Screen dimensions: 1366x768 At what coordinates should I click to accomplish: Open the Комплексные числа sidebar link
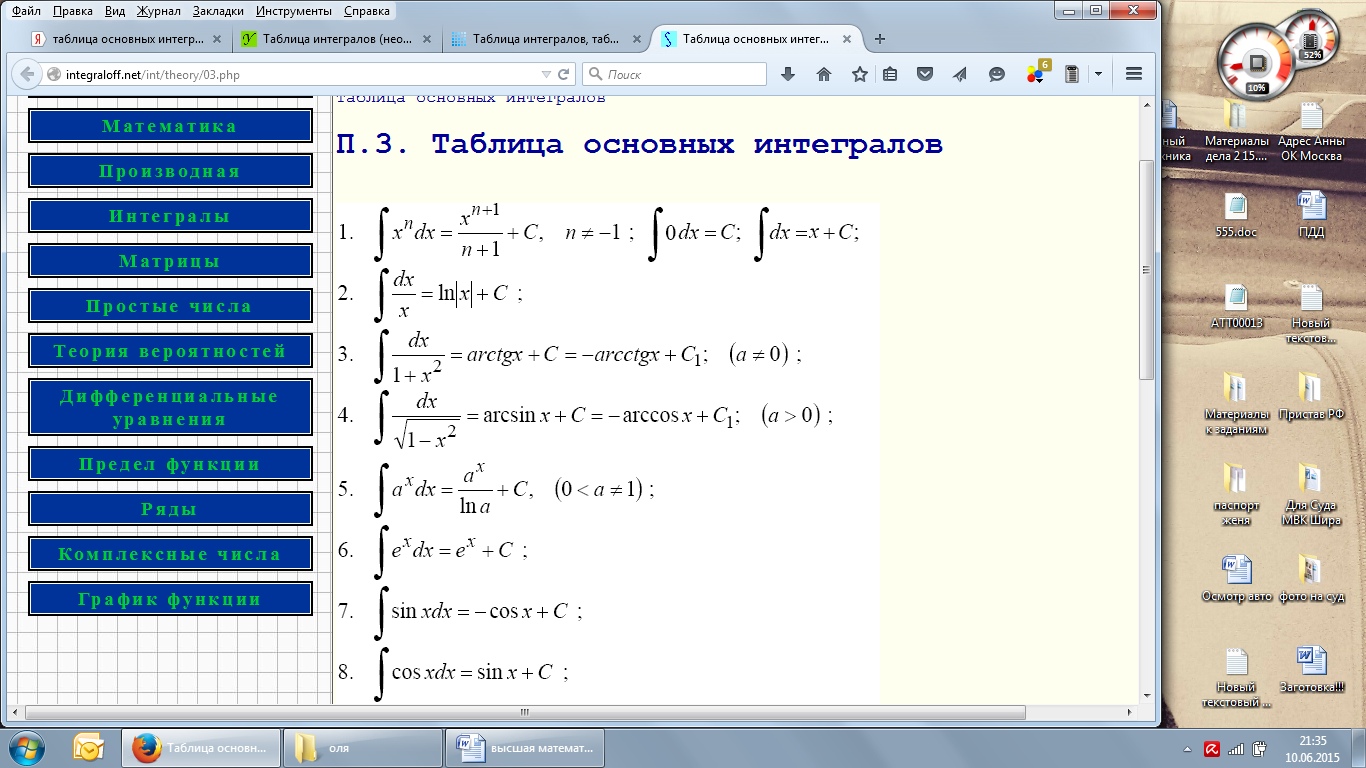click(x=170, y=554)
